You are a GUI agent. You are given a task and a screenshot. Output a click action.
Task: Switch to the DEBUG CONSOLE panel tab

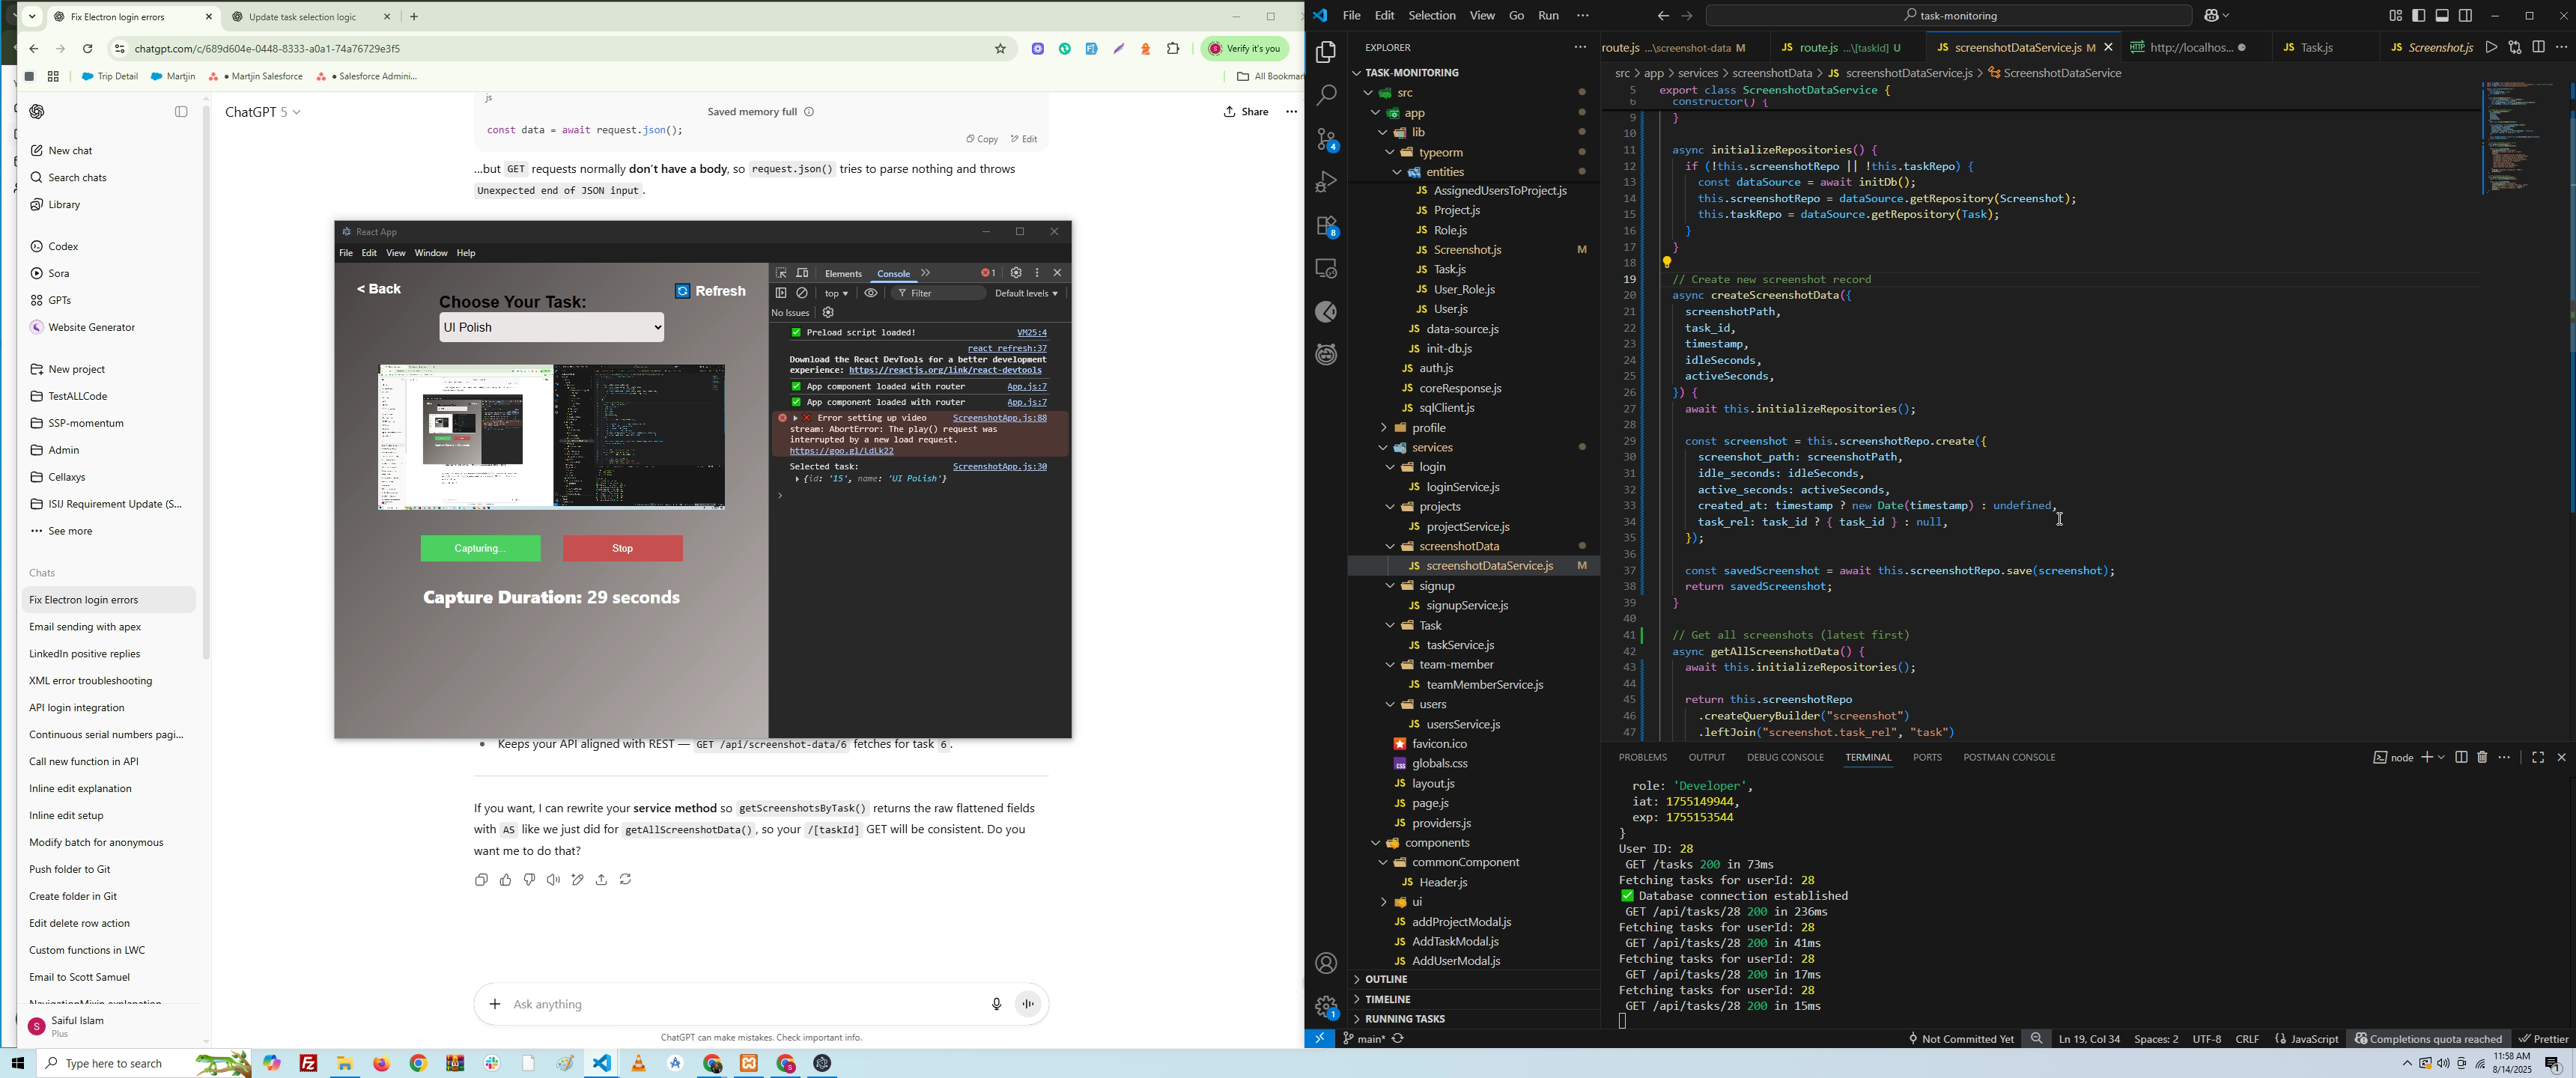point(1785,757)
